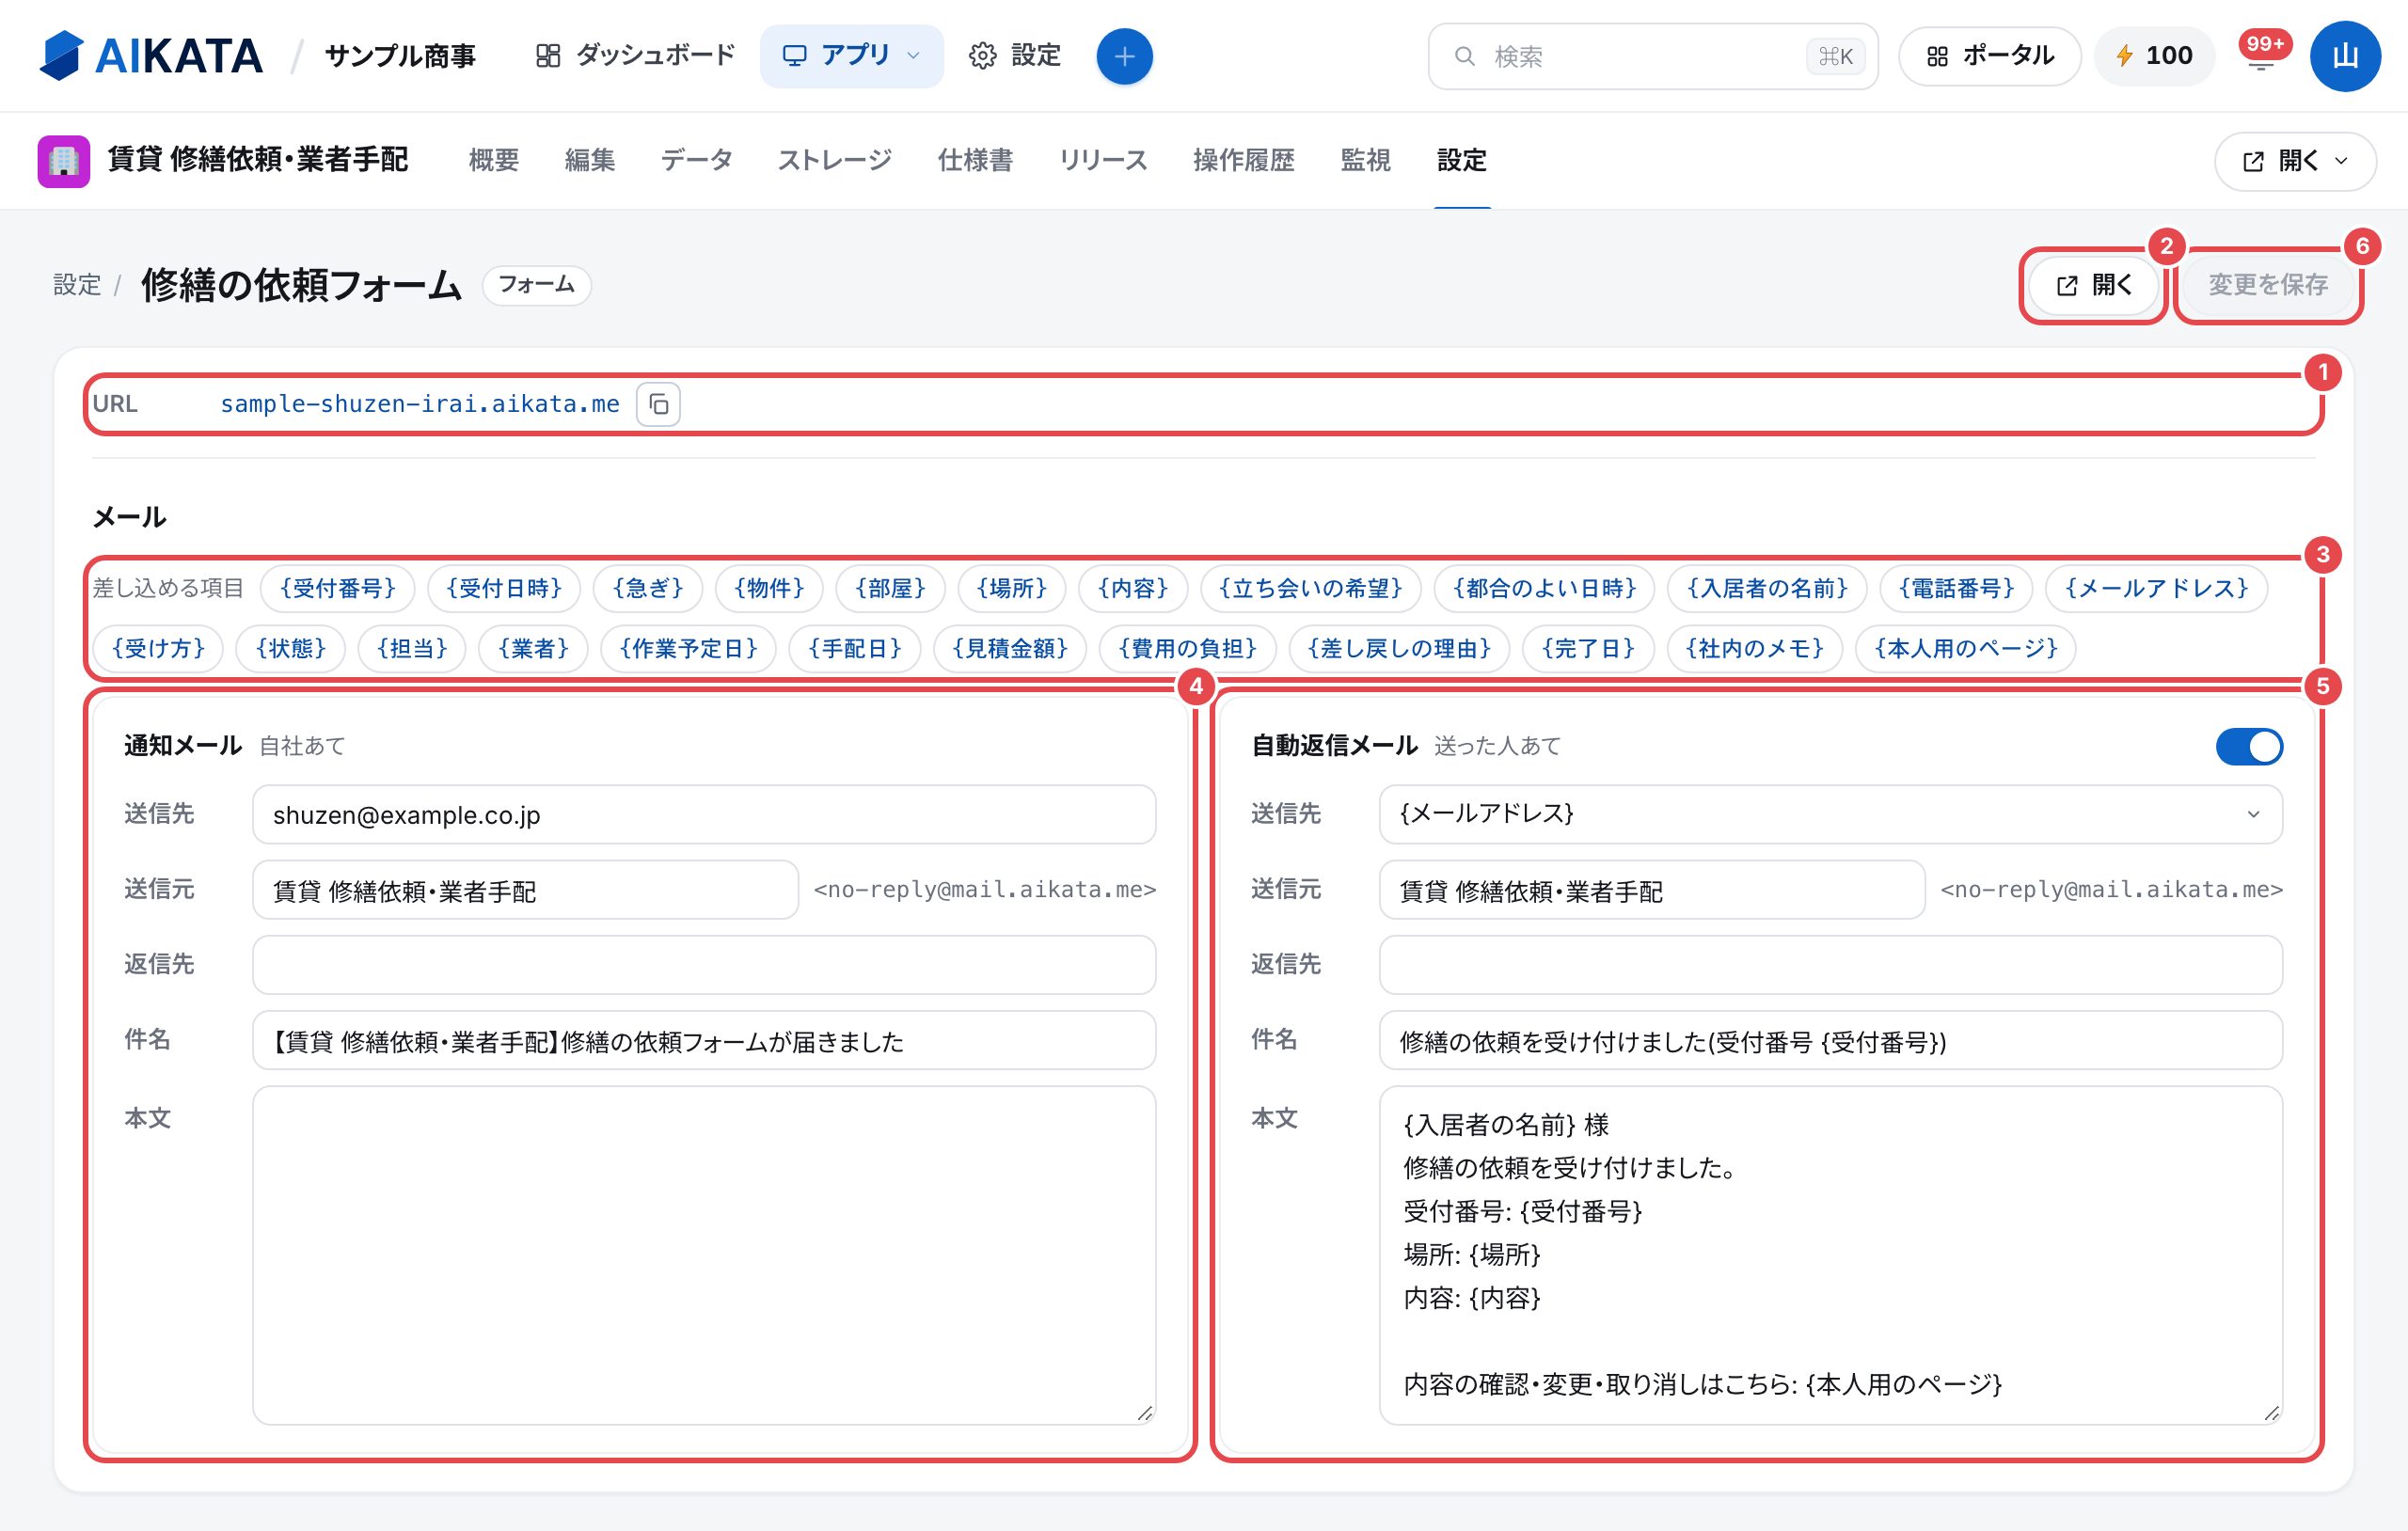Switch to the 概要 tab

[x=494, y=161]
